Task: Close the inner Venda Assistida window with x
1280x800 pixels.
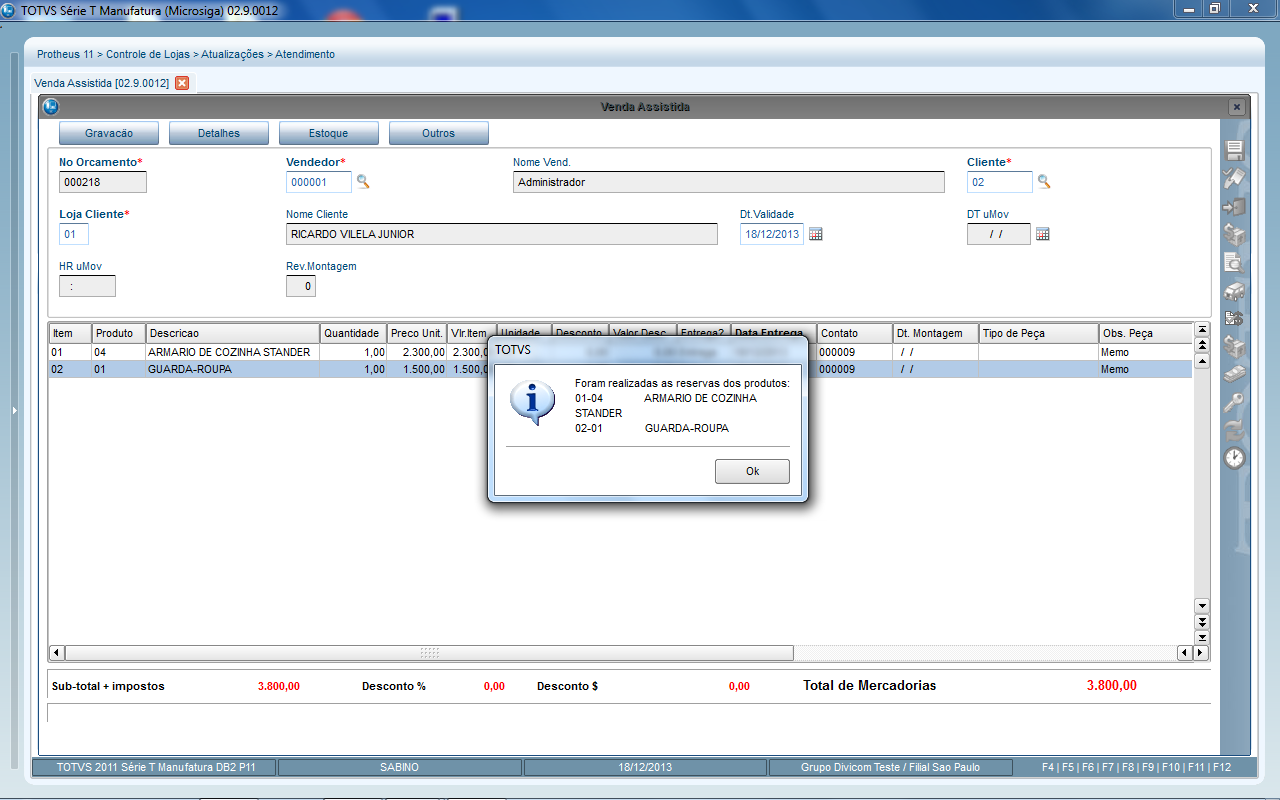Action: 1237,107
